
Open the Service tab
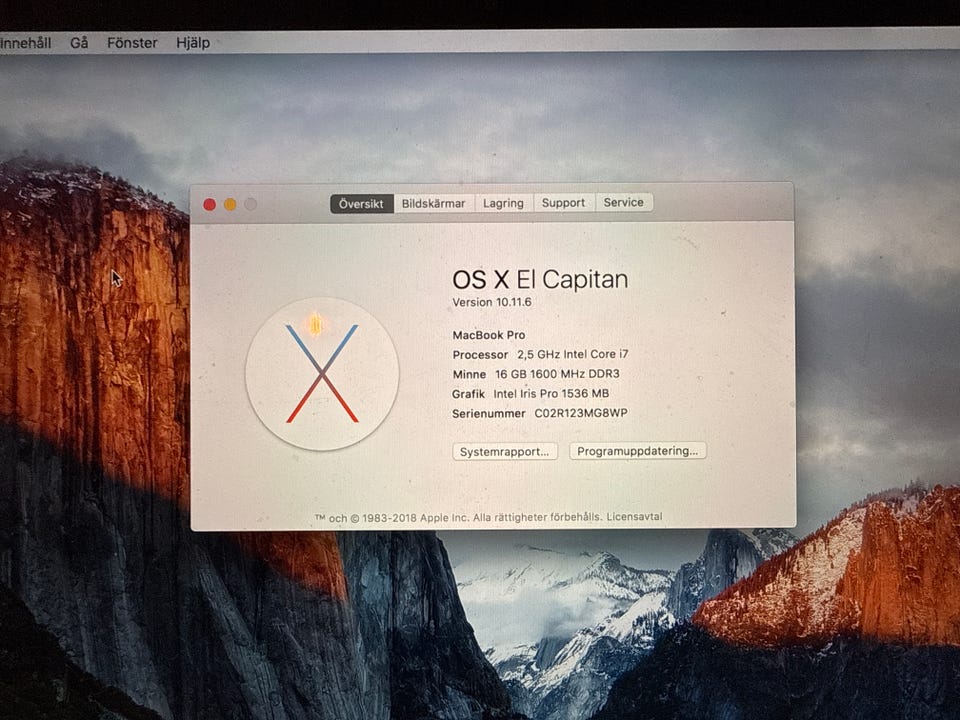pos(623,202)
